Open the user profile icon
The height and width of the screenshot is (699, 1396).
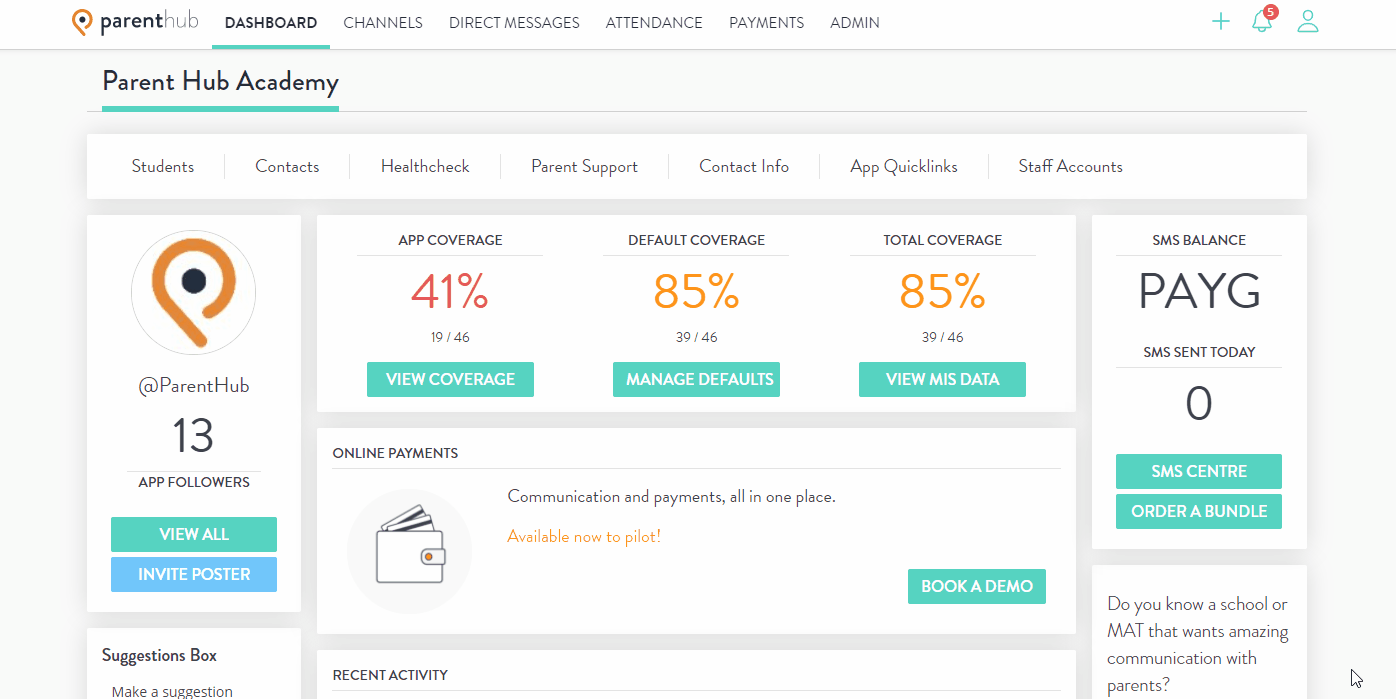[1308, 22]
